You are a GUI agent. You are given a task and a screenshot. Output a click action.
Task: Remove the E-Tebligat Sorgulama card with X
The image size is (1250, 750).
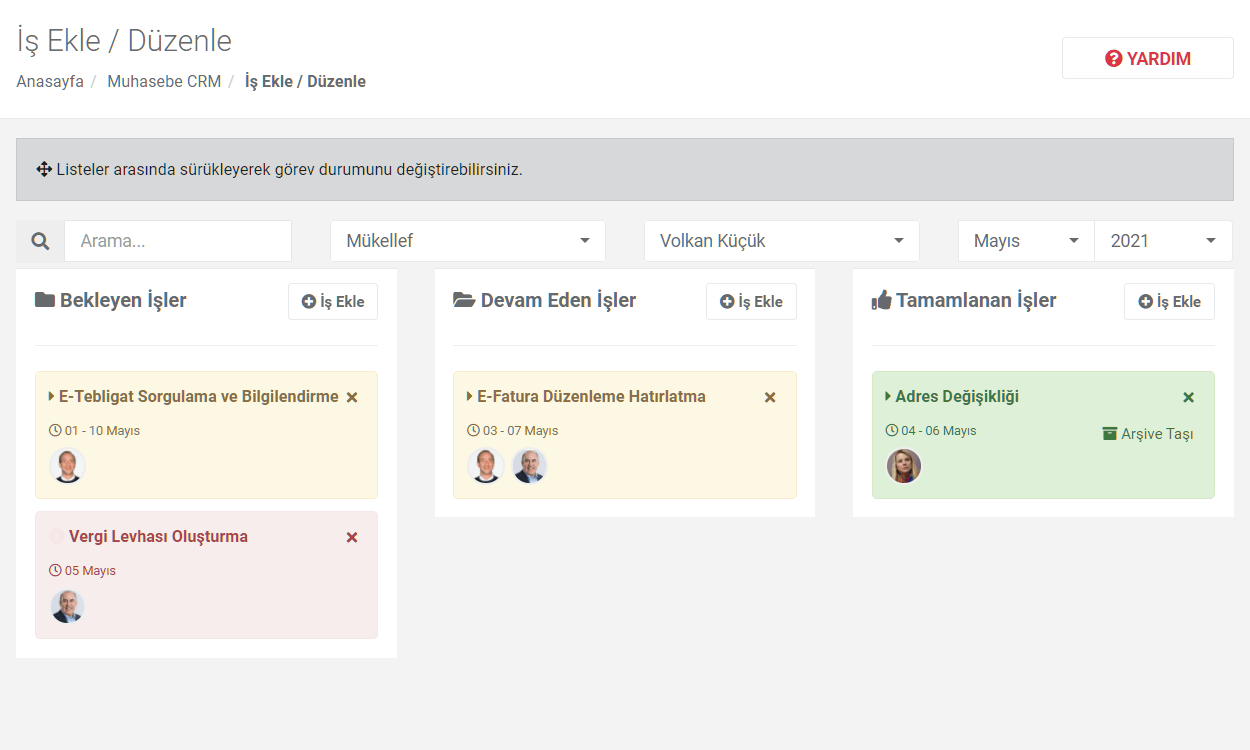click(x=352, y=397)
